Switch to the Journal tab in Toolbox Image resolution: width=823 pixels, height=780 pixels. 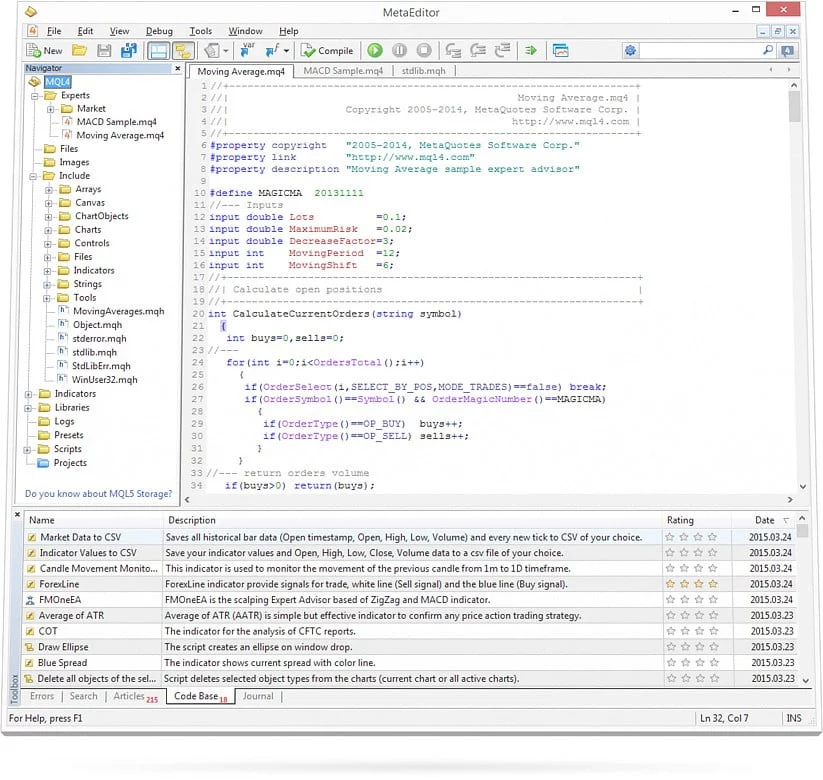pos(258,696)
